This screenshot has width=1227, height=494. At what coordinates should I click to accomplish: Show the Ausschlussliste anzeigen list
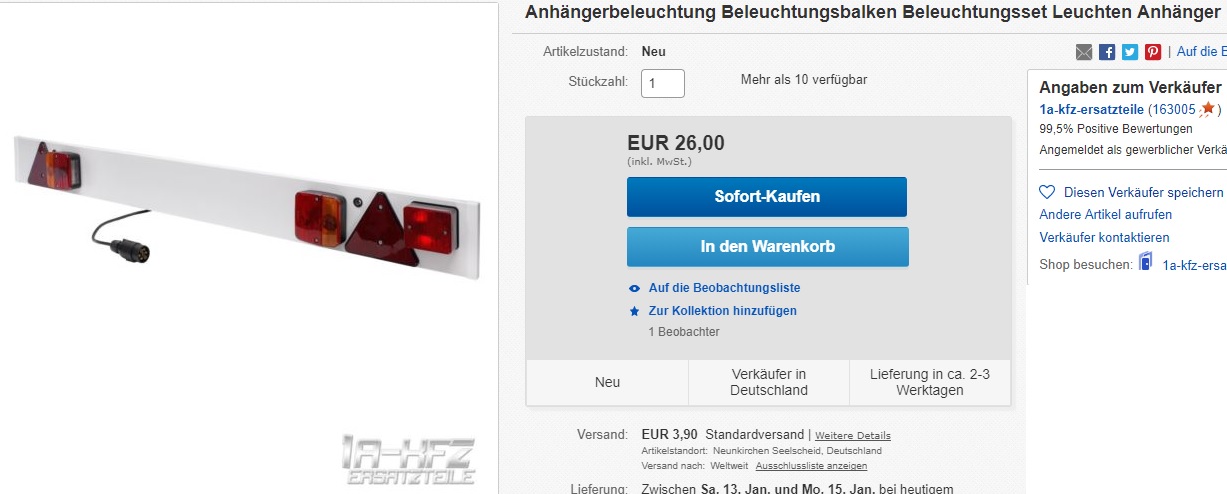point(811,466)
